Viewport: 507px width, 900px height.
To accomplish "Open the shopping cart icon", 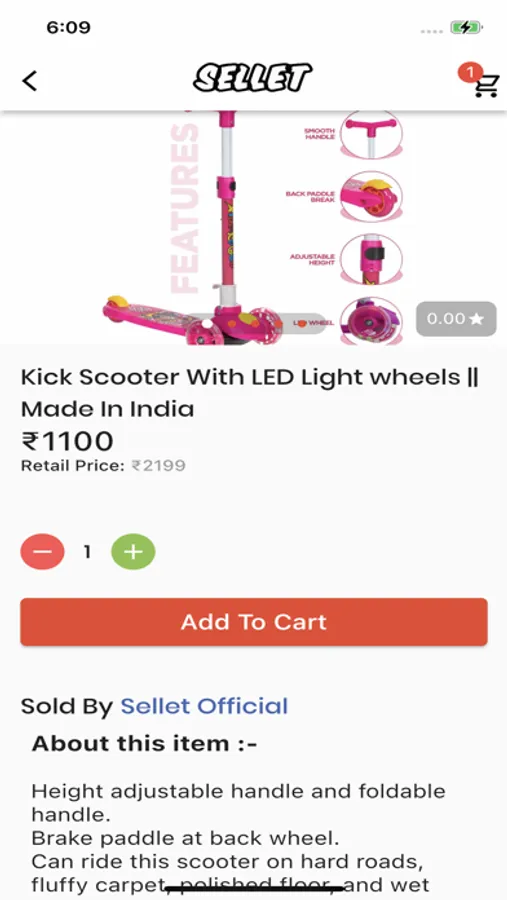I will tap(486, 87).
